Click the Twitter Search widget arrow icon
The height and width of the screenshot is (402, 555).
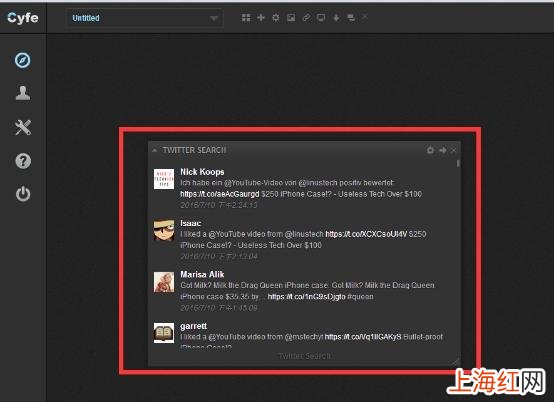(x=442, y=150)
